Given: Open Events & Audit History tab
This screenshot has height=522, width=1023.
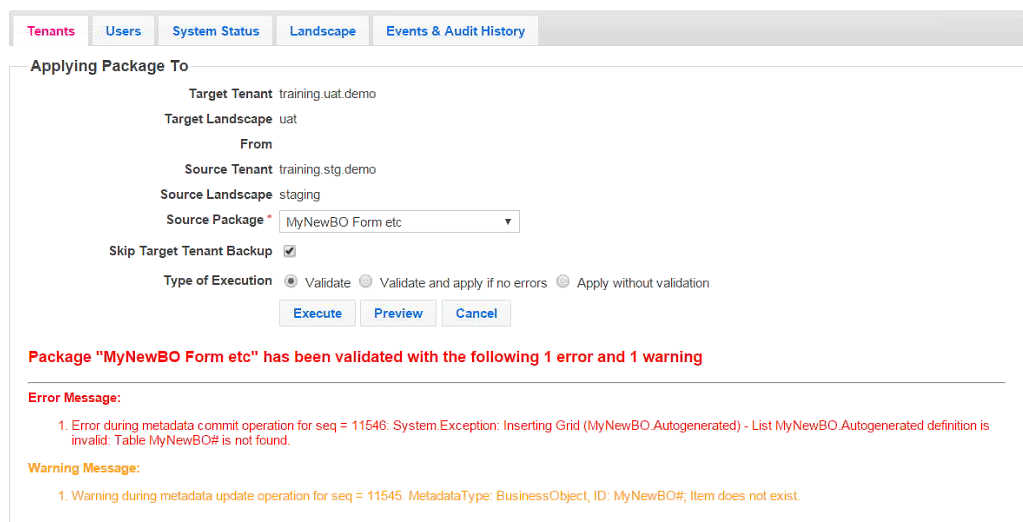Looking at the screenshot, I should [x=455, y=31].
